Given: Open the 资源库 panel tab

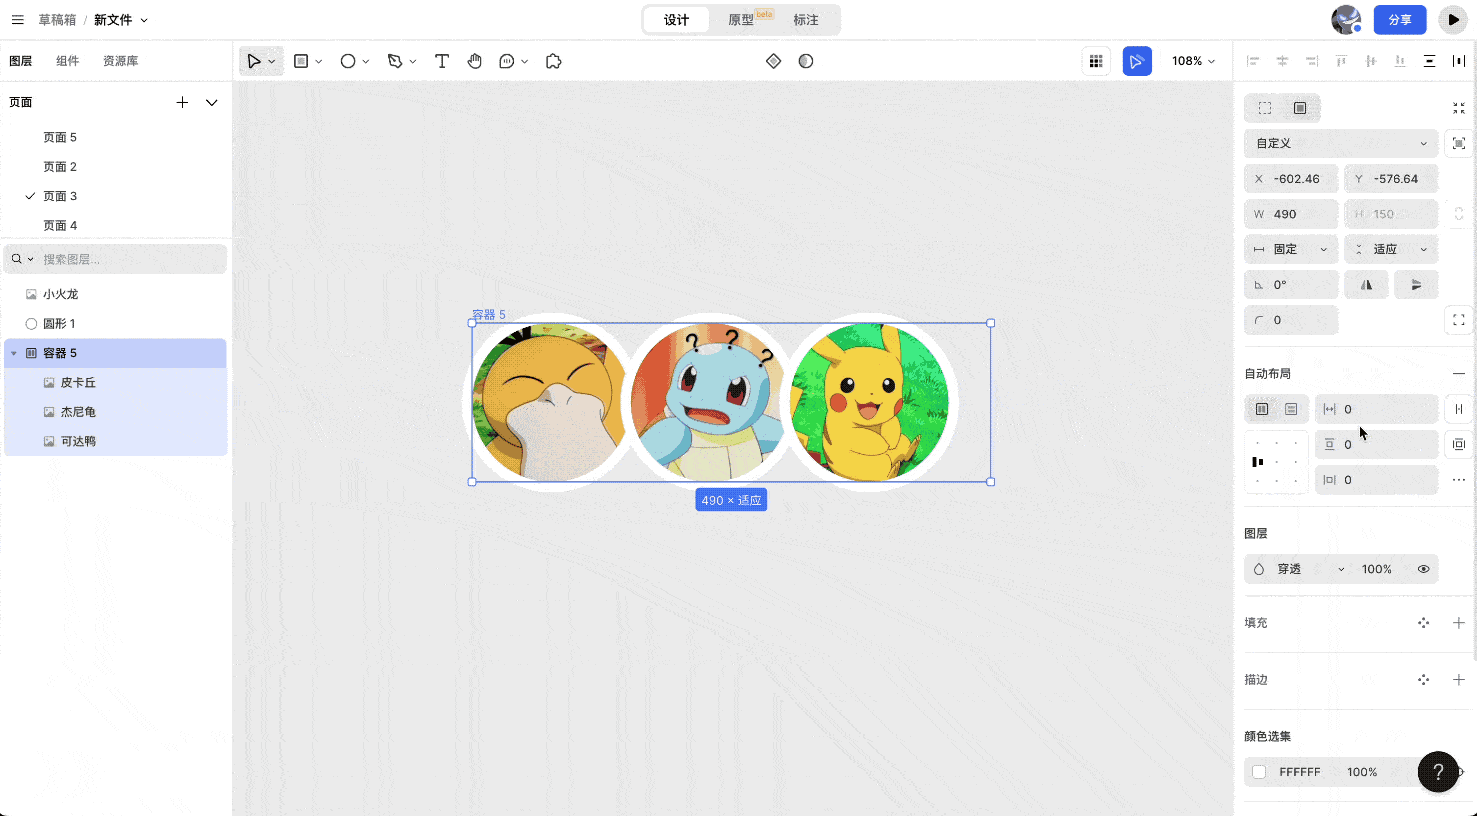Looking at the screenshot, I should [121, 61].
